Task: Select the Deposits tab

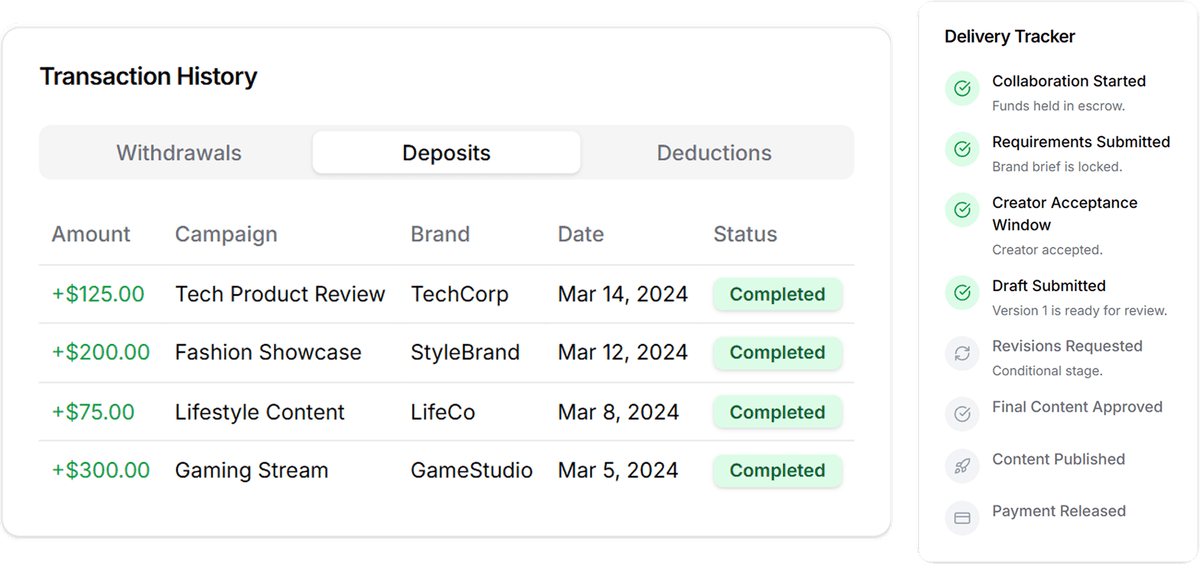Action: [446, 153]
